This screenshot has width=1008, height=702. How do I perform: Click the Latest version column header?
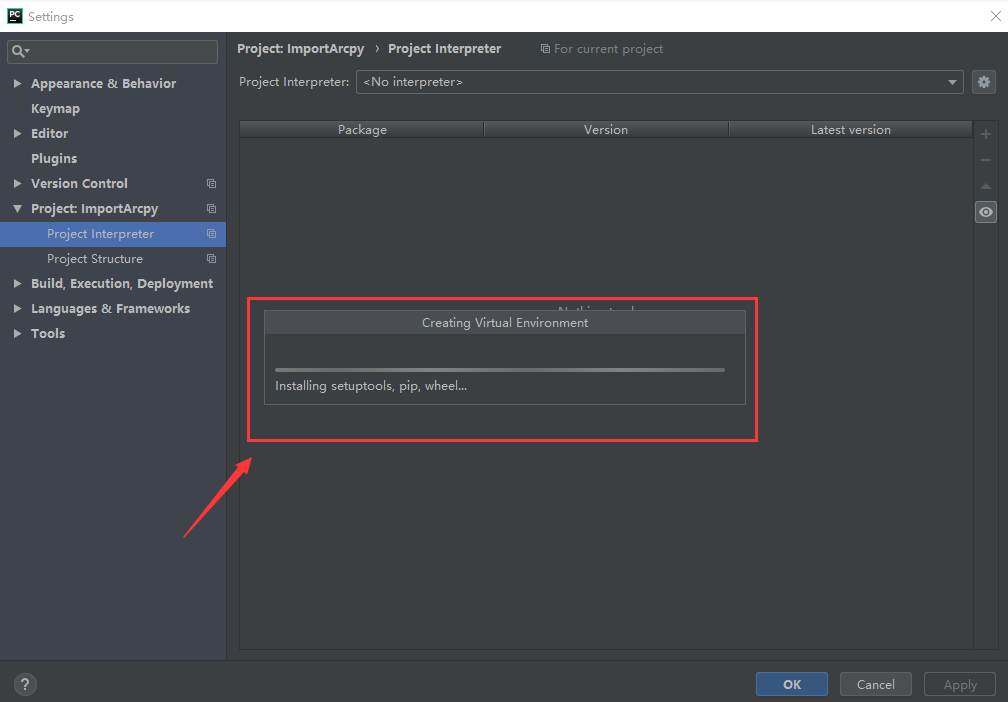click(850, 129)
